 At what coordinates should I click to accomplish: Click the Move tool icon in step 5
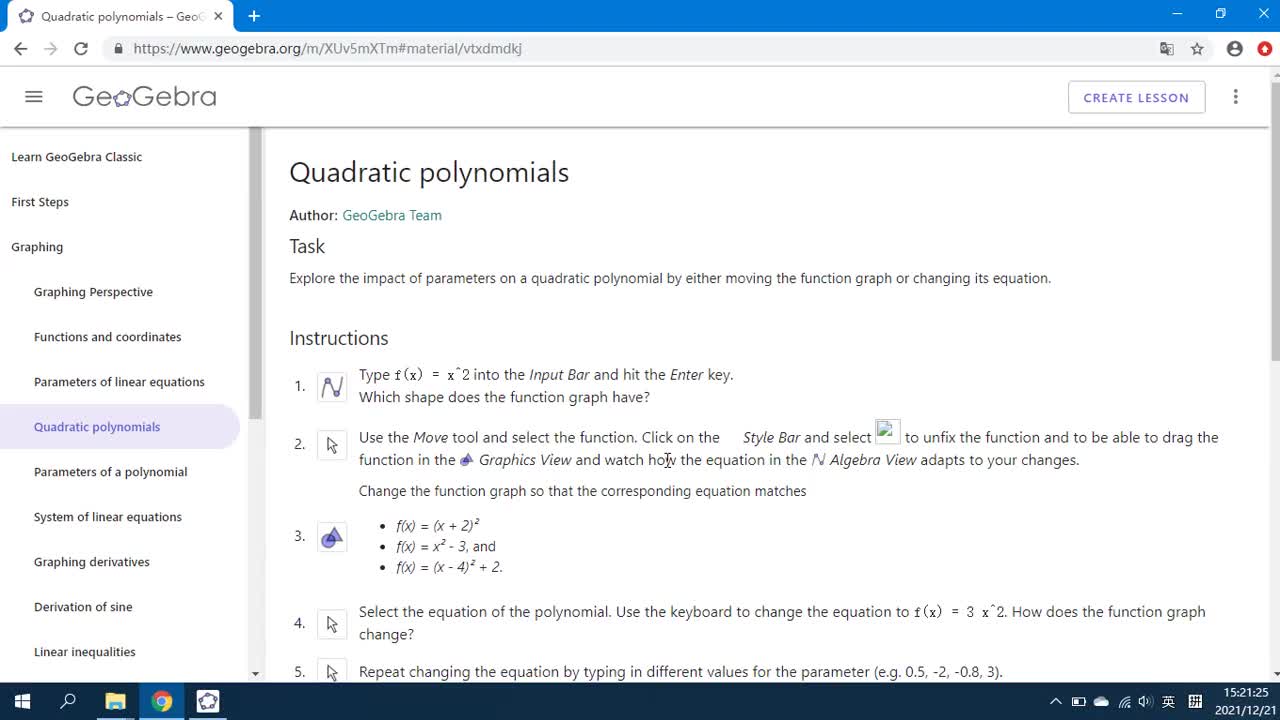pos(332,672)
